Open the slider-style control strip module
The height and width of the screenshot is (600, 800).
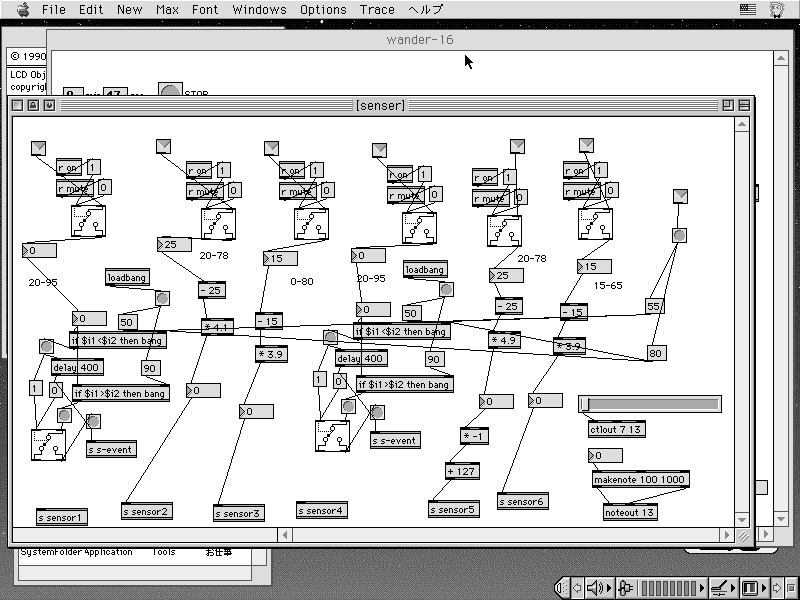[x=723, y=588]
